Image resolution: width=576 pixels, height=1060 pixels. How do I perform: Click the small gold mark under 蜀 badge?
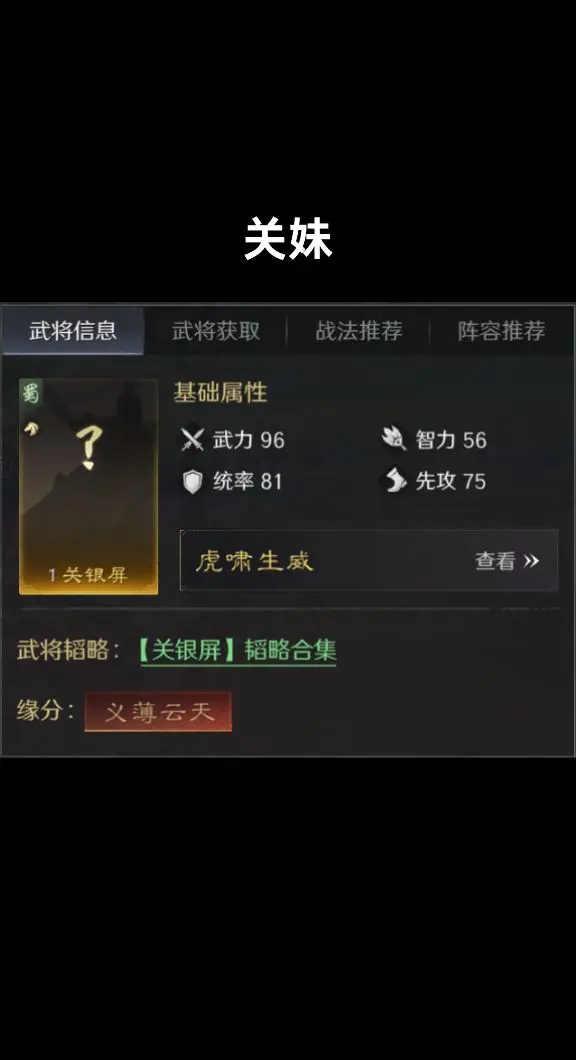tap(31, 428)
